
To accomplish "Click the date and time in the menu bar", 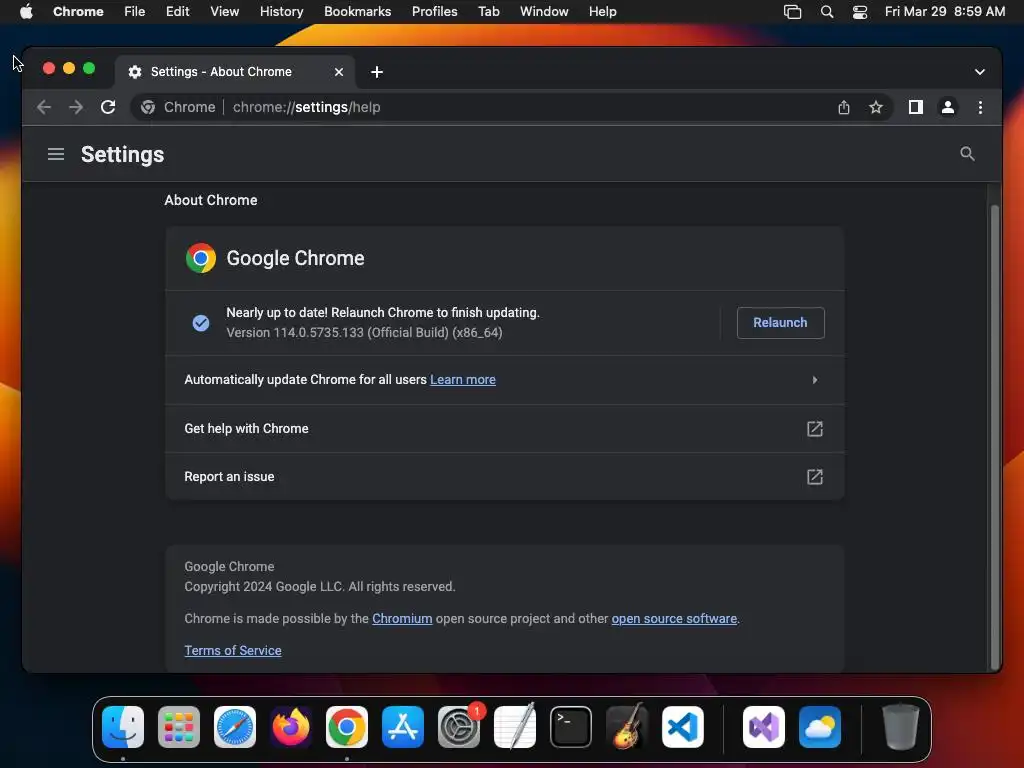I will [x=945, y=11].
